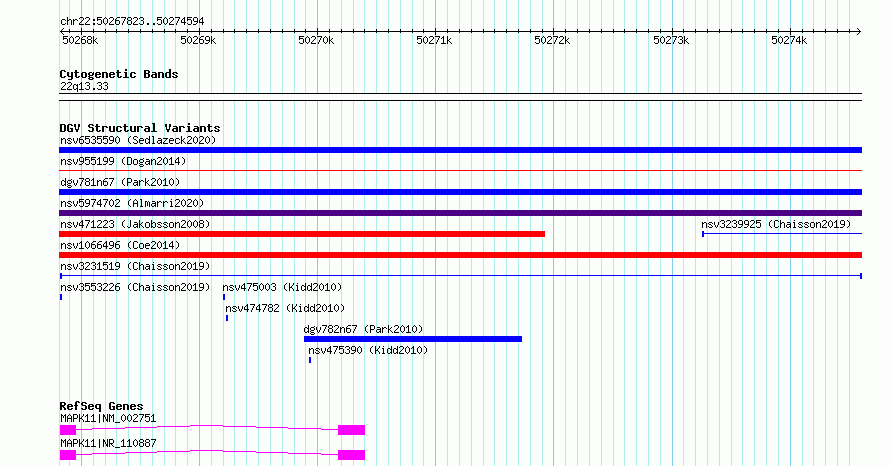This screenshot has height=466, width=890.
Task: Open the nsv475390 (Kidd2010) label
Action: coord(368,350)
